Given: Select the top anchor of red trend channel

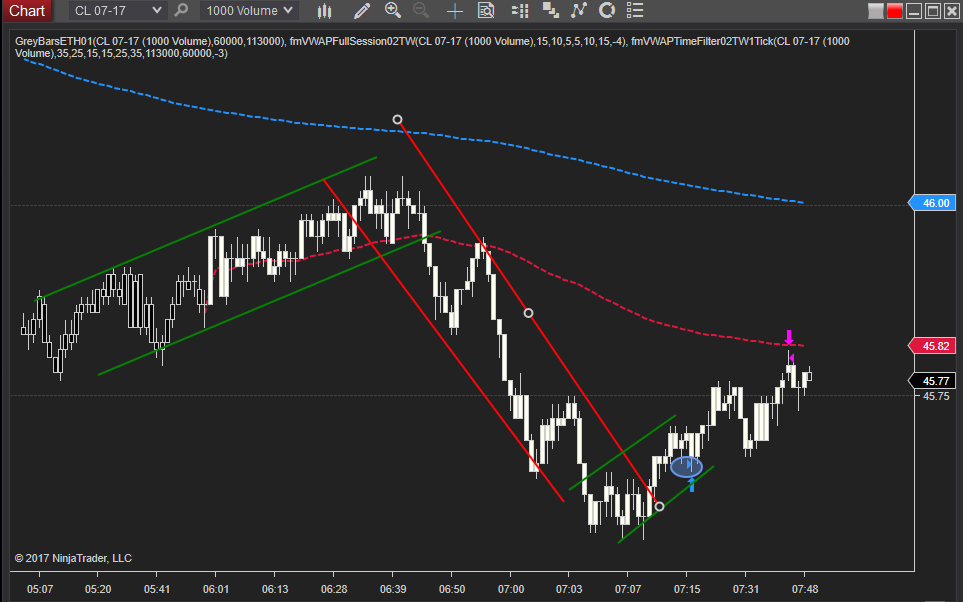Looking at the screenshot, I should coord(397,119).
